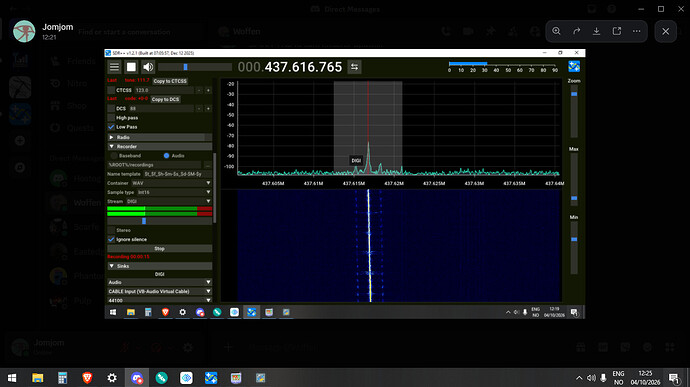Viewport: 690px width, 387px height.
Task: Open the CABLE Input device dropdown
Action: [x=159, y=291]
